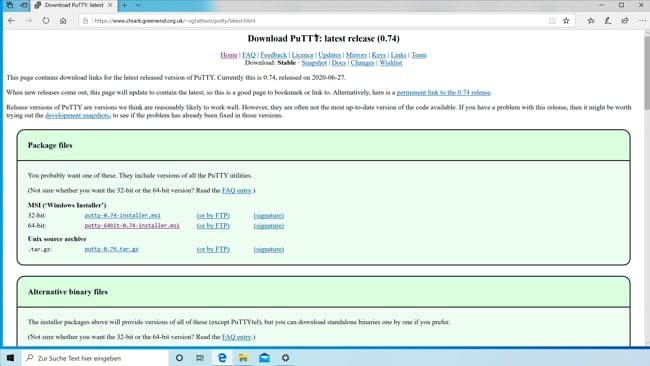Click the add notes pen icon

pyautogui.click(x=608, y=21)
